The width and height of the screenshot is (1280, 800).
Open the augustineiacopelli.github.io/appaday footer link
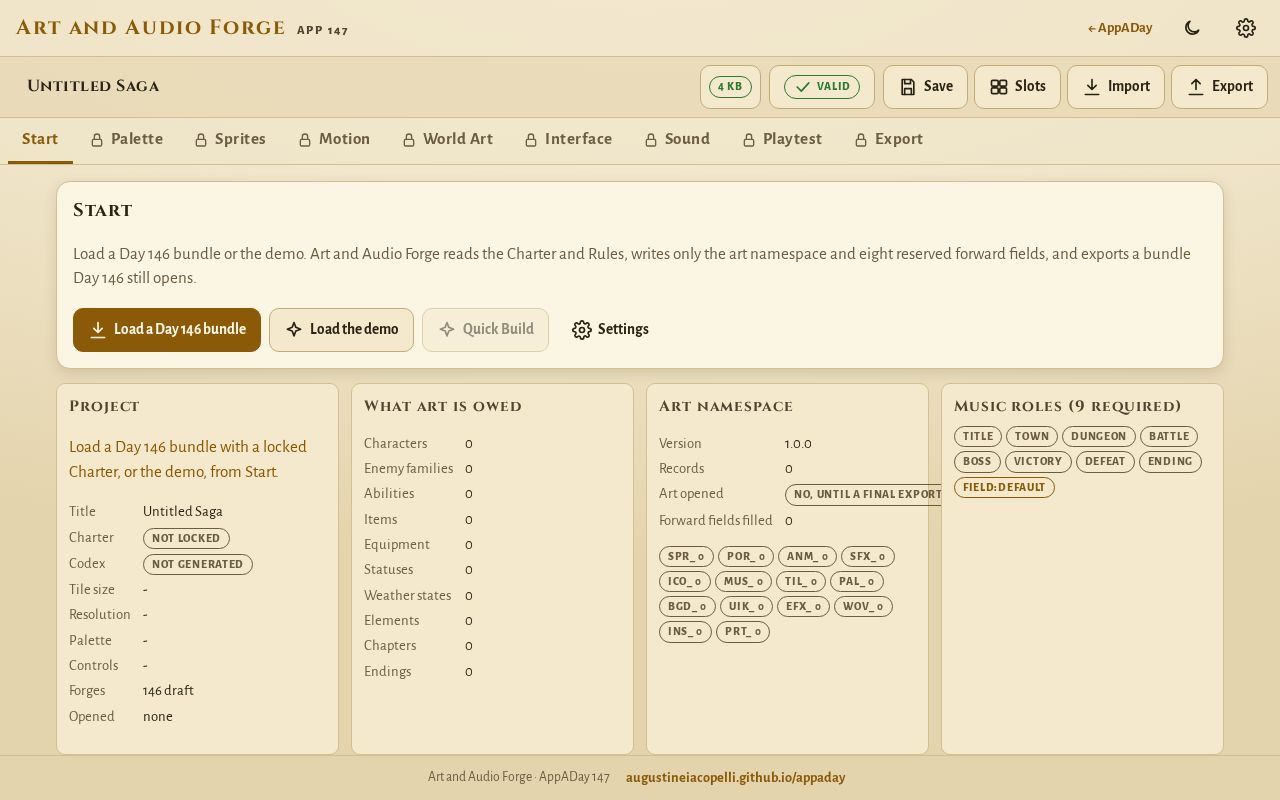pyautogui.click(x=735, y=778)
